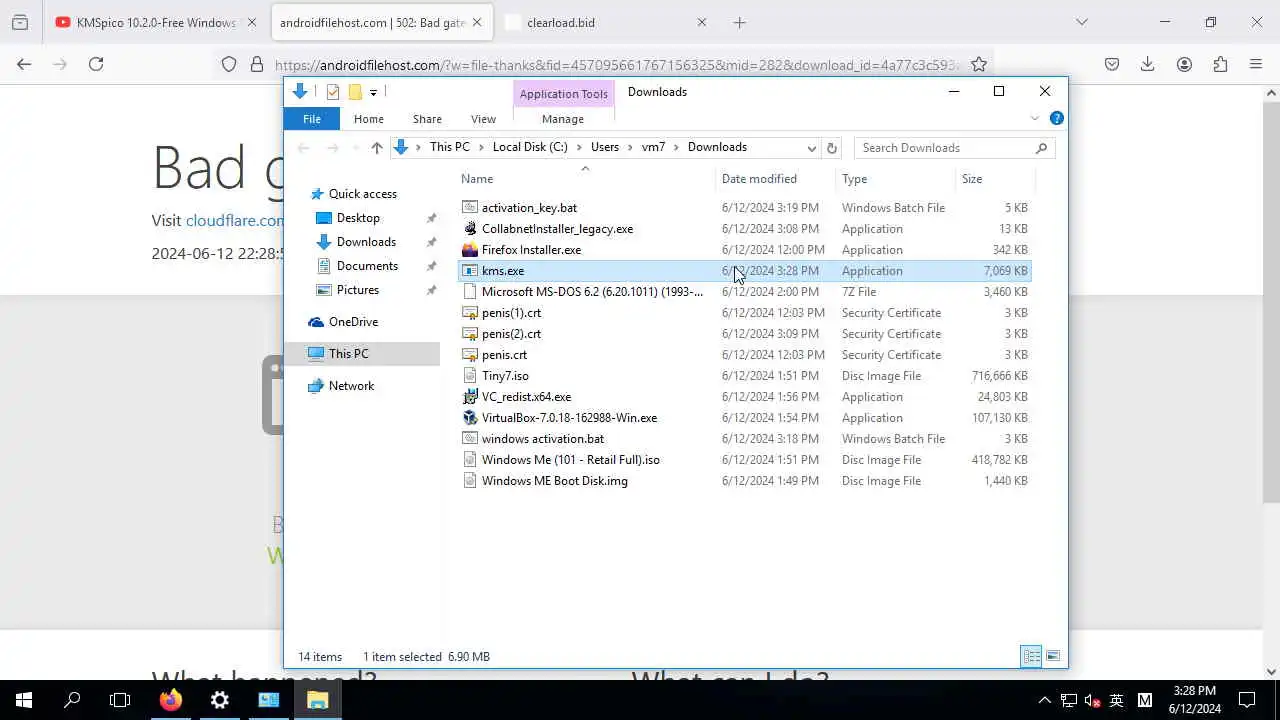Select Network in the navigation pane

[351, 386]
